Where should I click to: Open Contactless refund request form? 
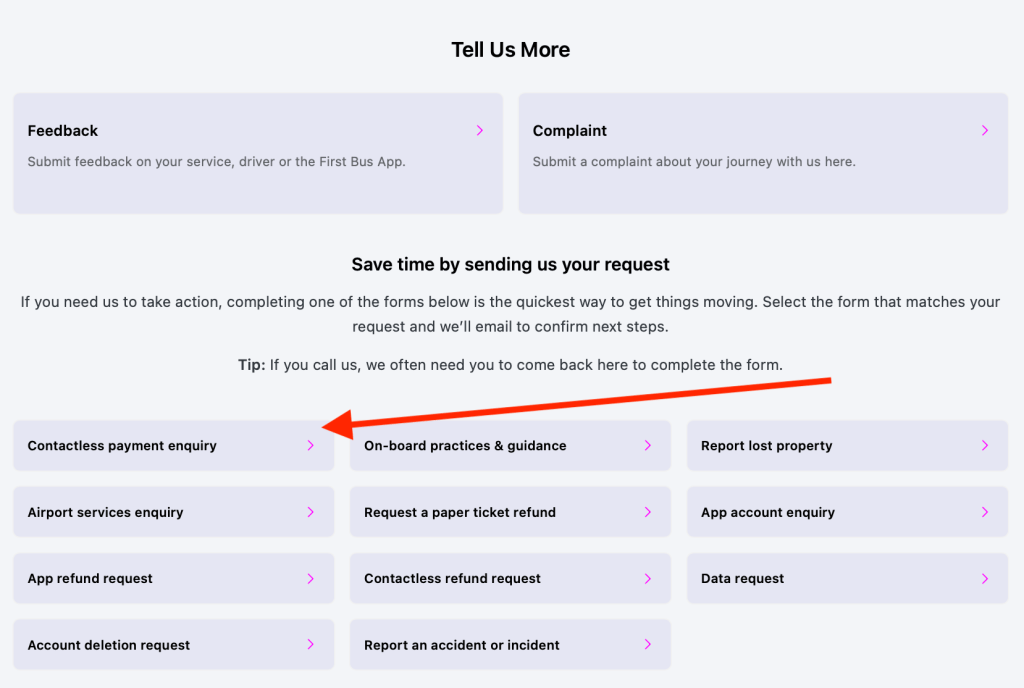tap(452, 579)
